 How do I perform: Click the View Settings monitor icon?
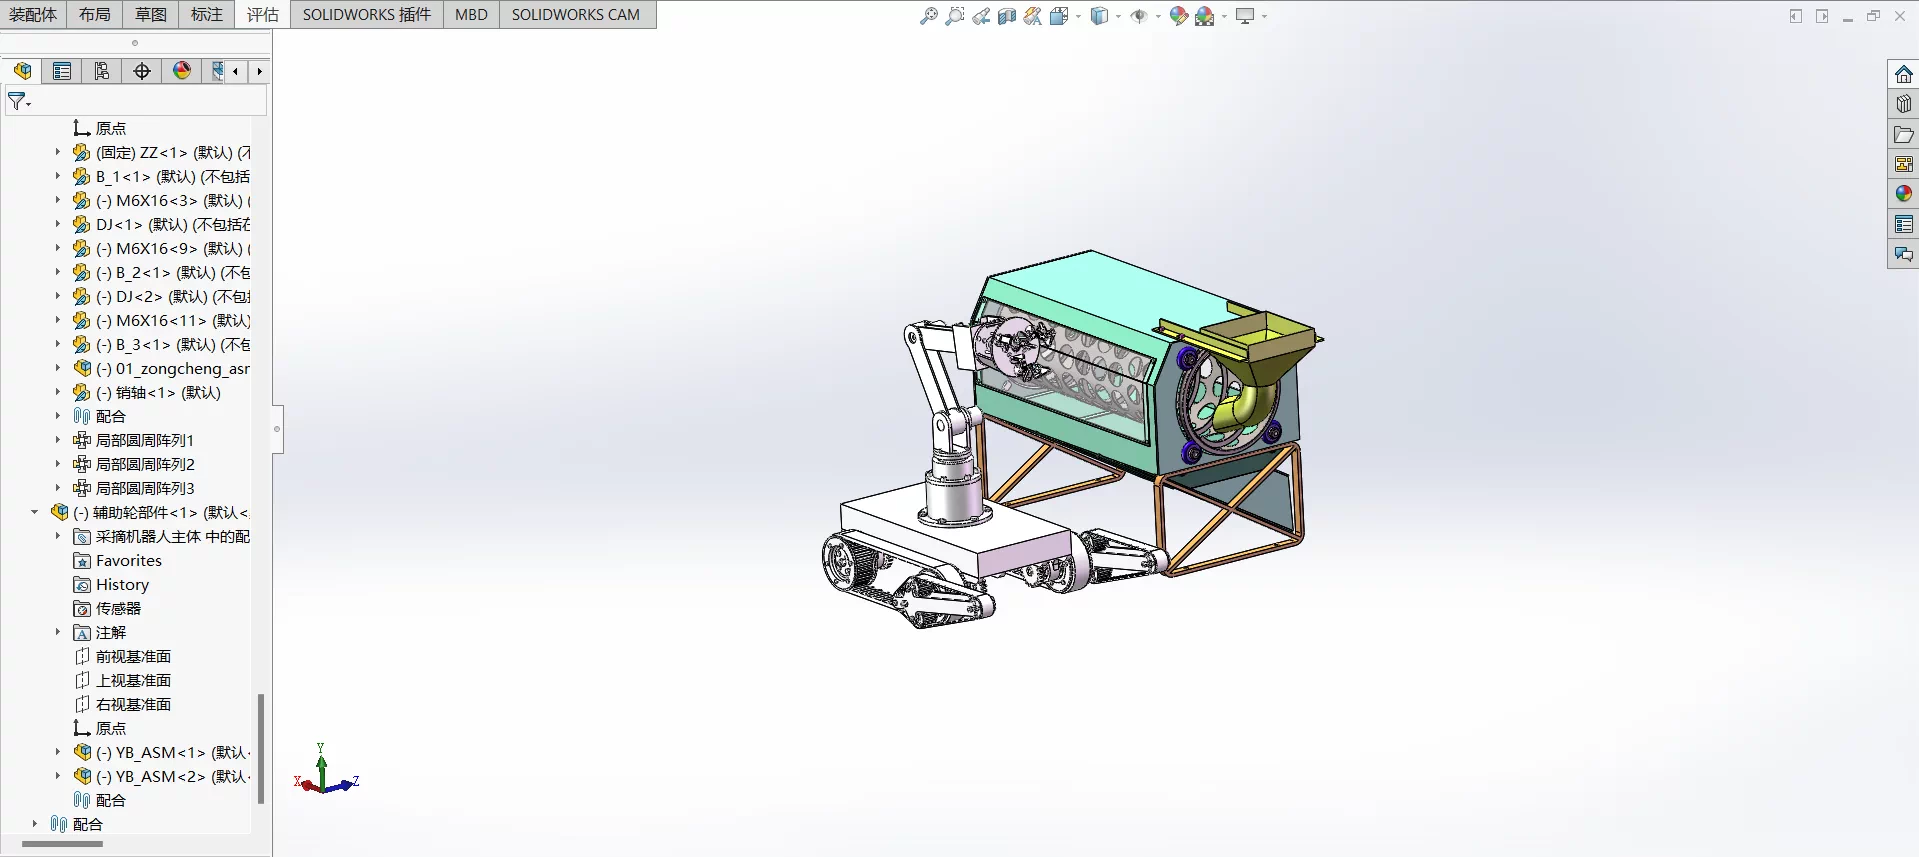pyautogui.click(x=1245, y=16)
